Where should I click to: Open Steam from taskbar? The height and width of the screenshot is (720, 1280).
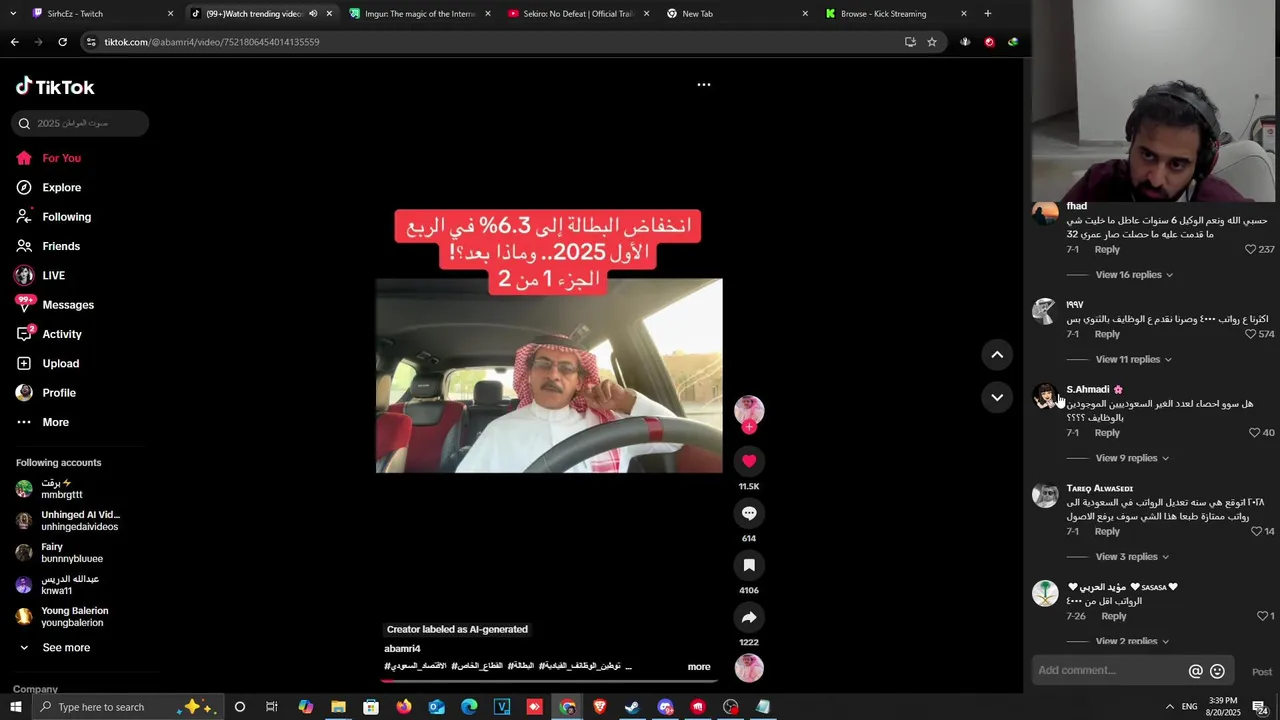pos(632,707)
